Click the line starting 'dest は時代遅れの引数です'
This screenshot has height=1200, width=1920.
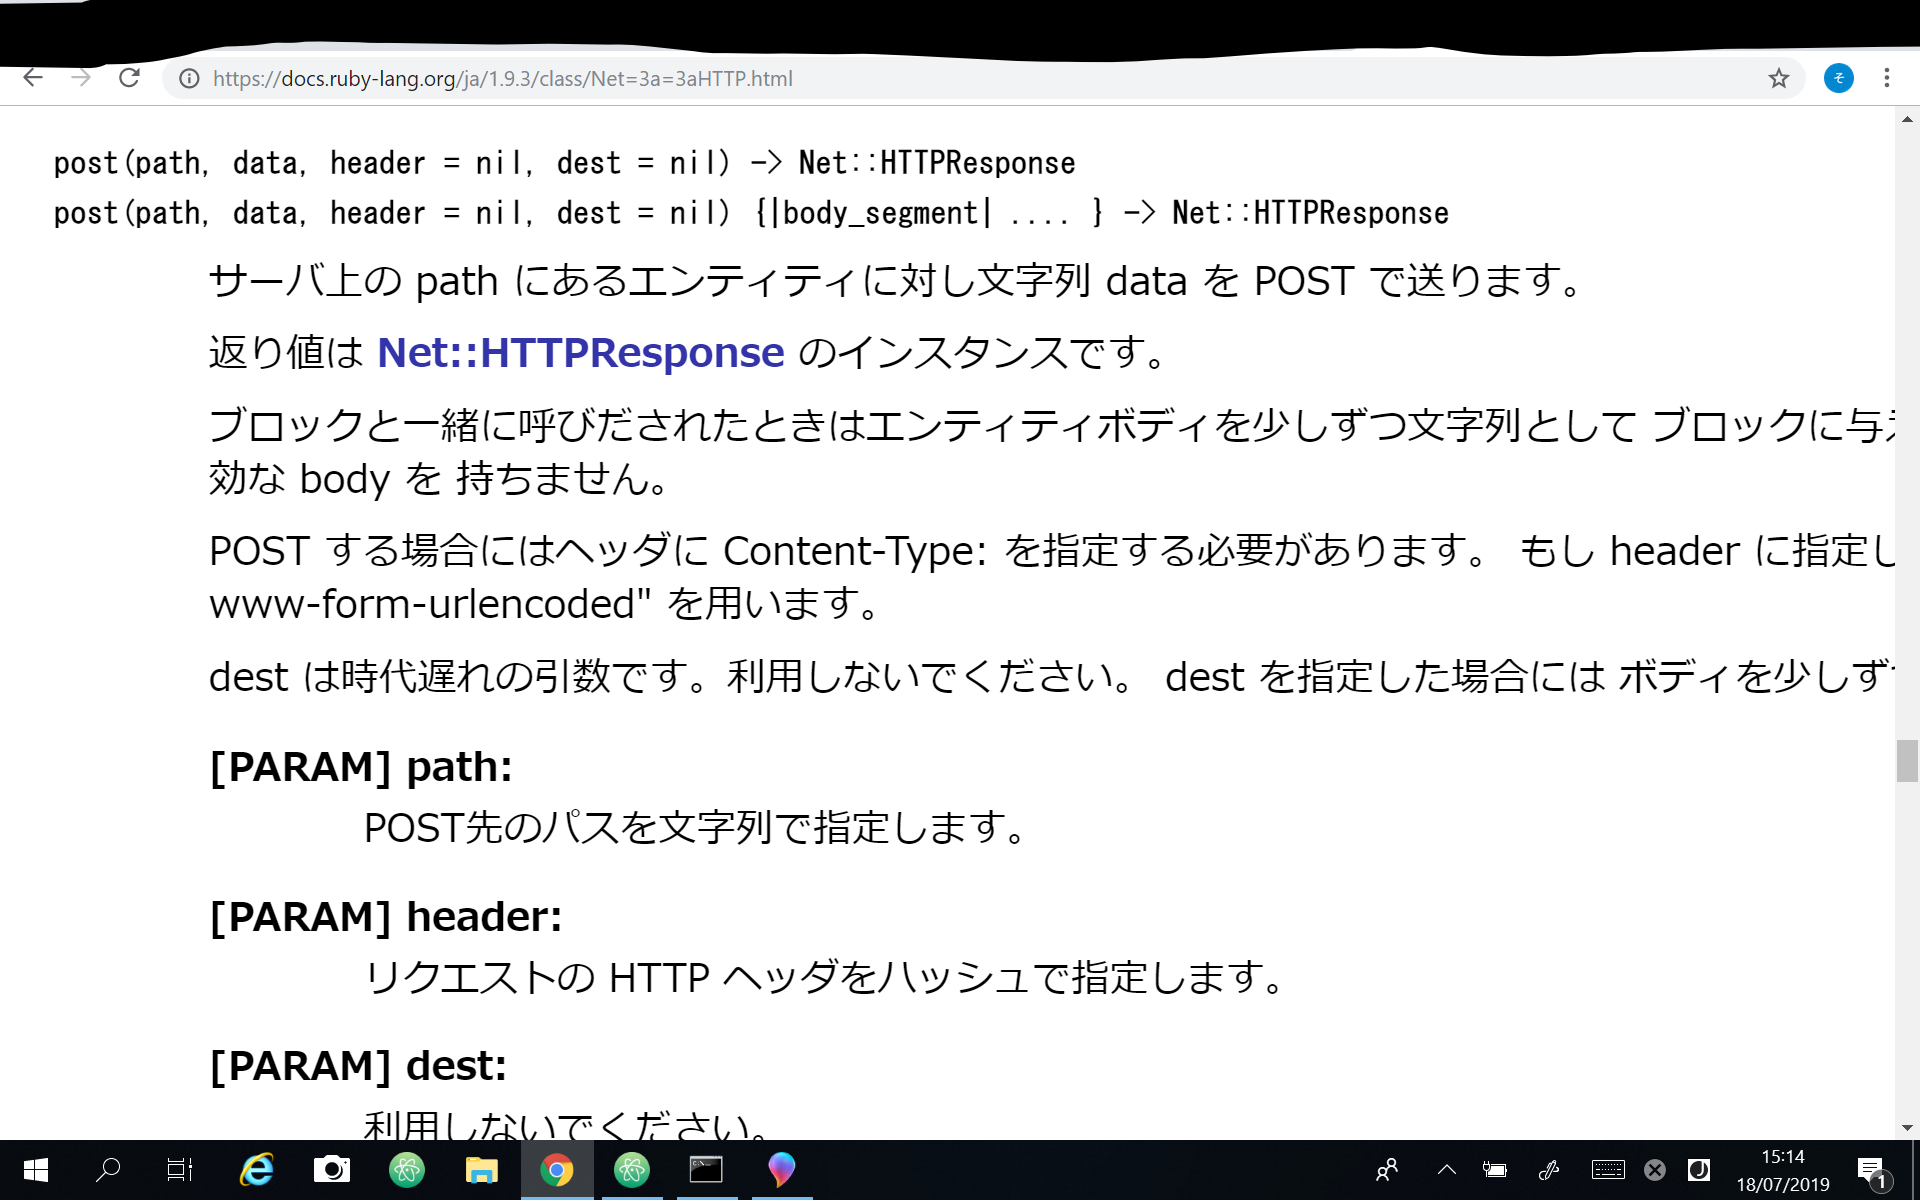click(x=1050, y=677)
